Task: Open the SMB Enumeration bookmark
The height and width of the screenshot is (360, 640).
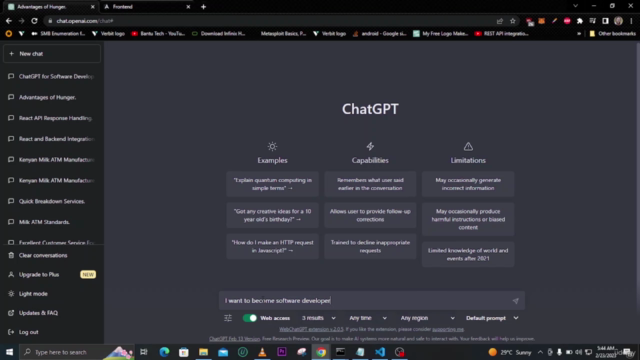Action: tap(58, 33)
